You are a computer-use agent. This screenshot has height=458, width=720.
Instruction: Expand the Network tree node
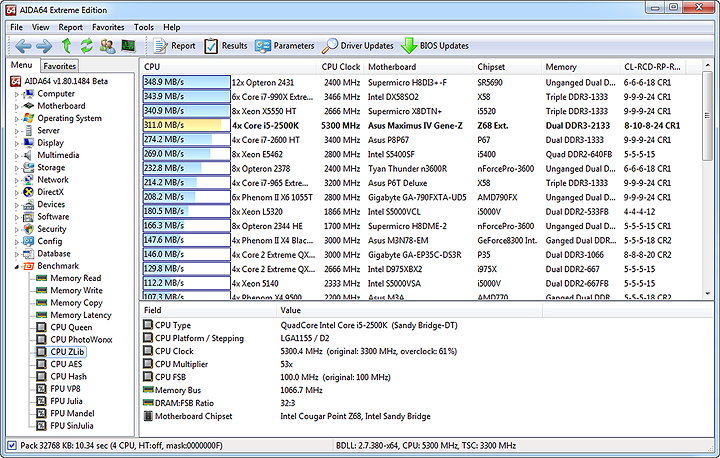[x=17, y=181]
